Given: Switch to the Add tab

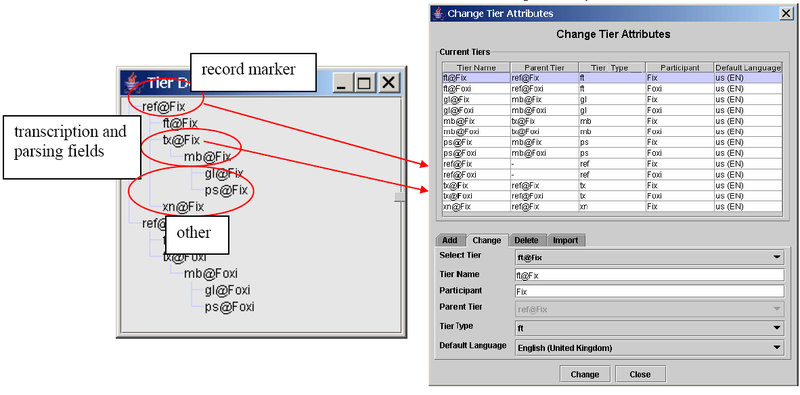Looking at the screenshot, I should [449, 240].
